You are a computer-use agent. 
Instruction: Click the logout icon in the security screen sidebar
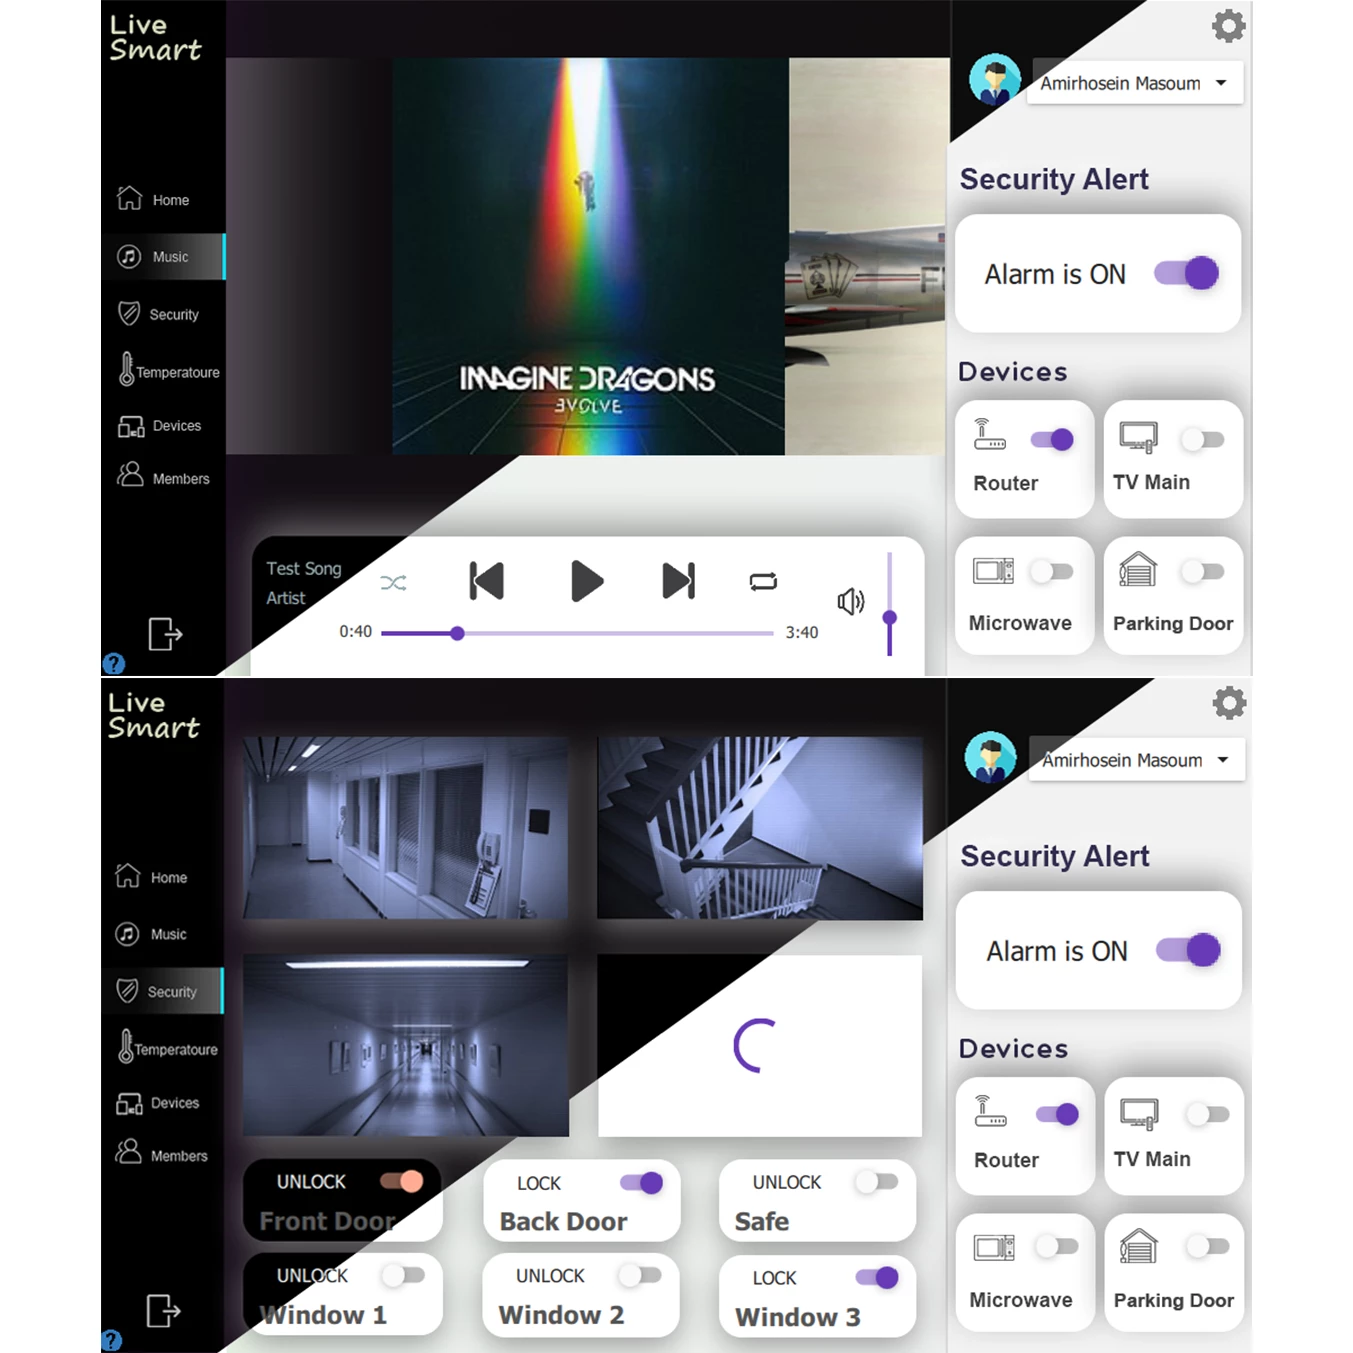pyautogui.click(x=163, y=1310)
